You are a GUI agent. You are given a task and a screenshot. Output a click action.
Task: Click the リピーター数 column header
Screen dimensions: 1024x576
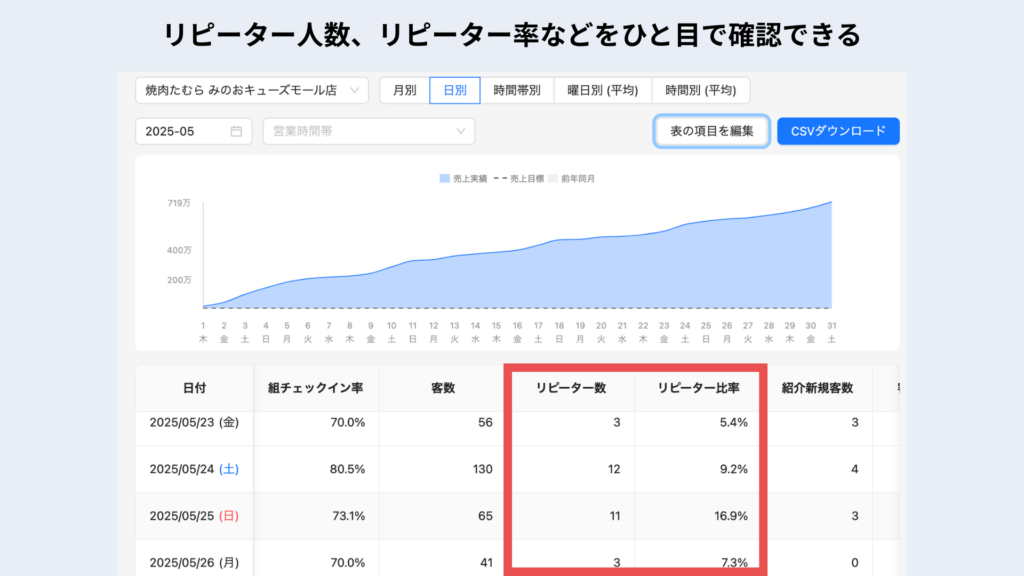(x=570, y=388)
